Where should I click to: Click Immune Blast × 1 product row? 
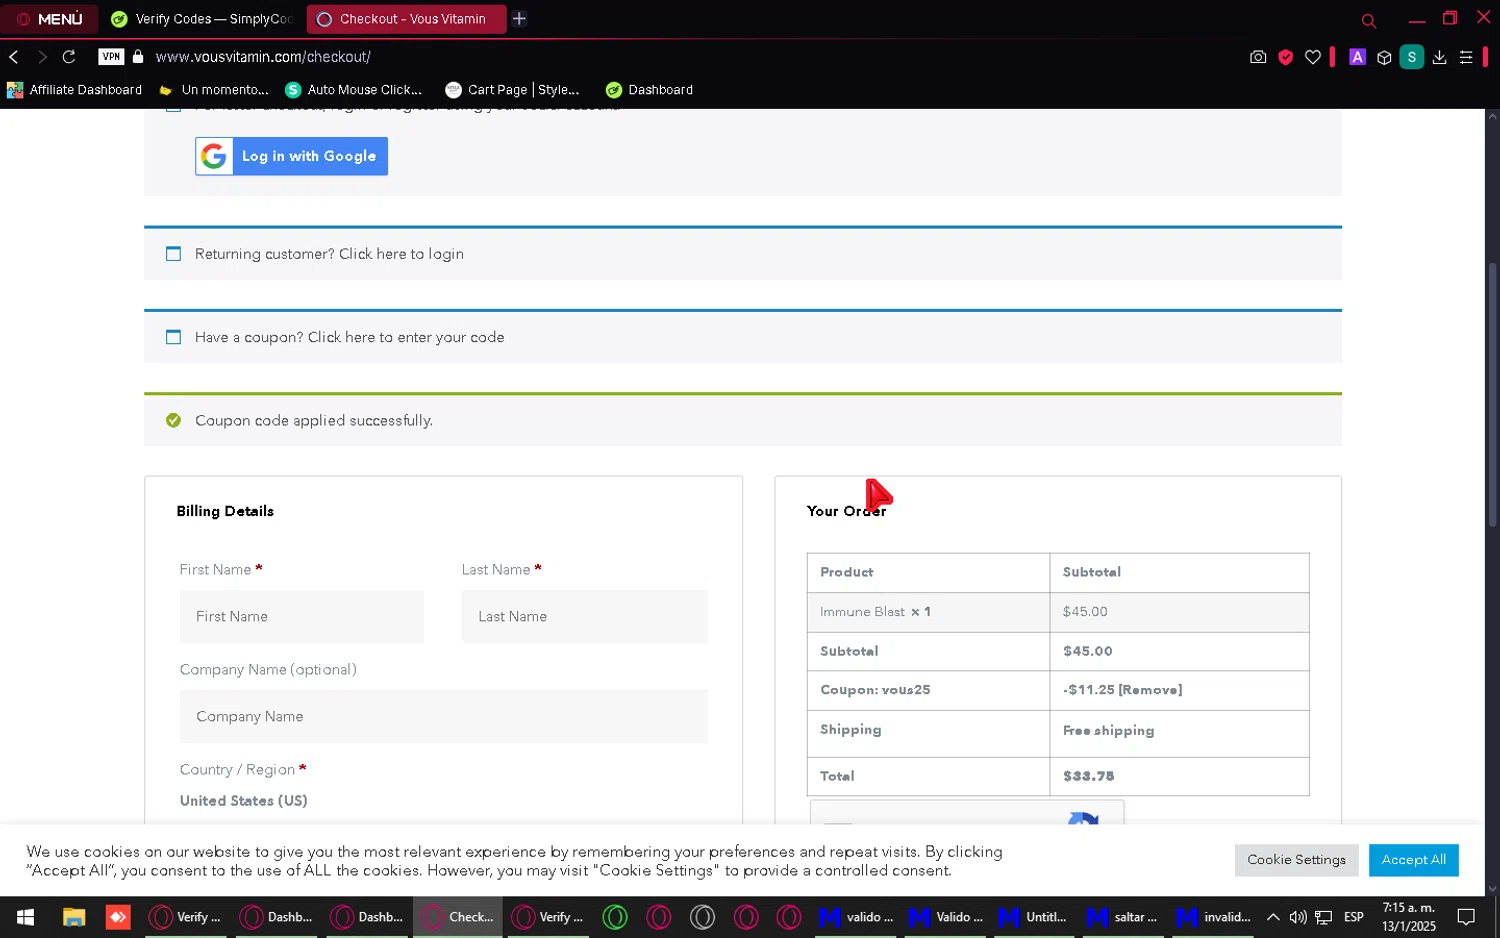1058,612
